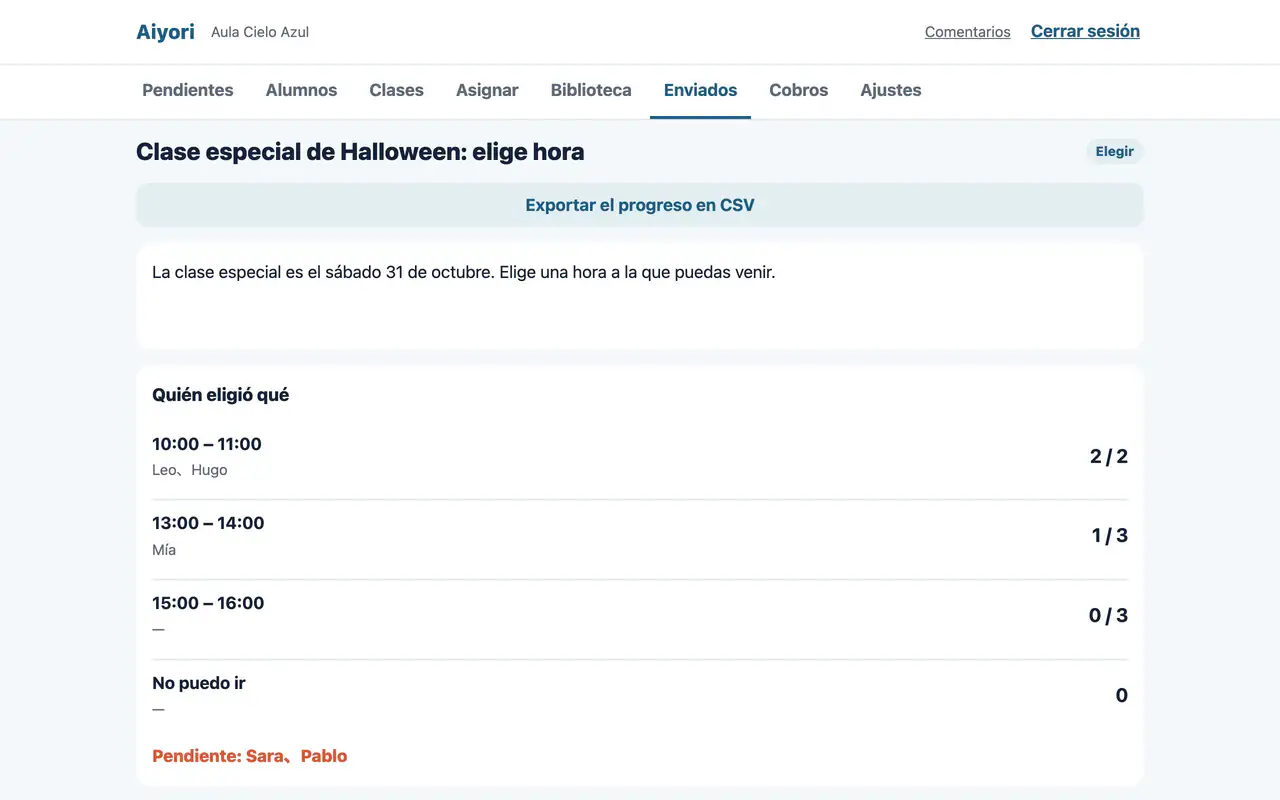The width and height of the screenshot is (1280, 800).
Task: Select the 13:00 – 14:00 time slot label
Action: tap(208, 523)
